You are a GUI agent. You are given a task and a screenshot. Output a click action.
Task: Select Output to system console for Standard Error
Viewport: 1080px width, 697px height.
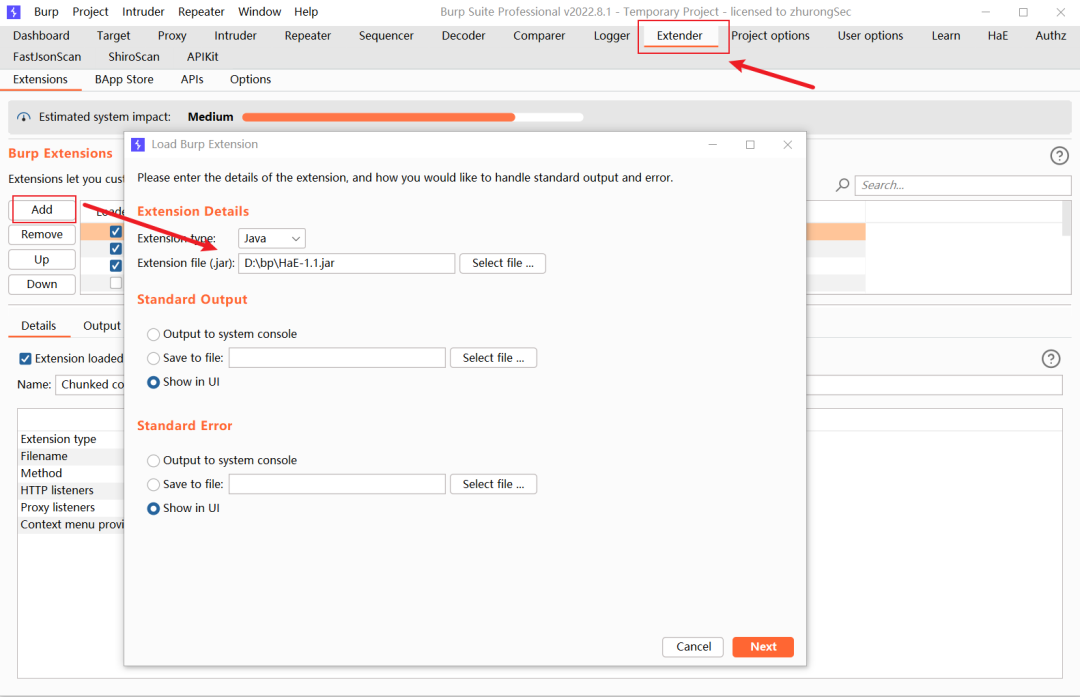(154, 460)
